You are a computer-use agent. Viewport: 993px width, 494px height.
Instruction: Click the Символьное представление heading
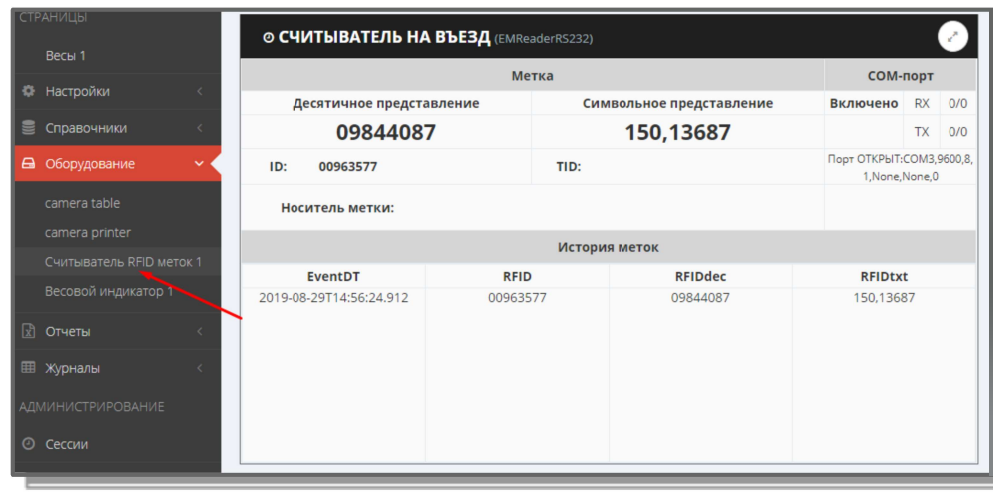678,103
